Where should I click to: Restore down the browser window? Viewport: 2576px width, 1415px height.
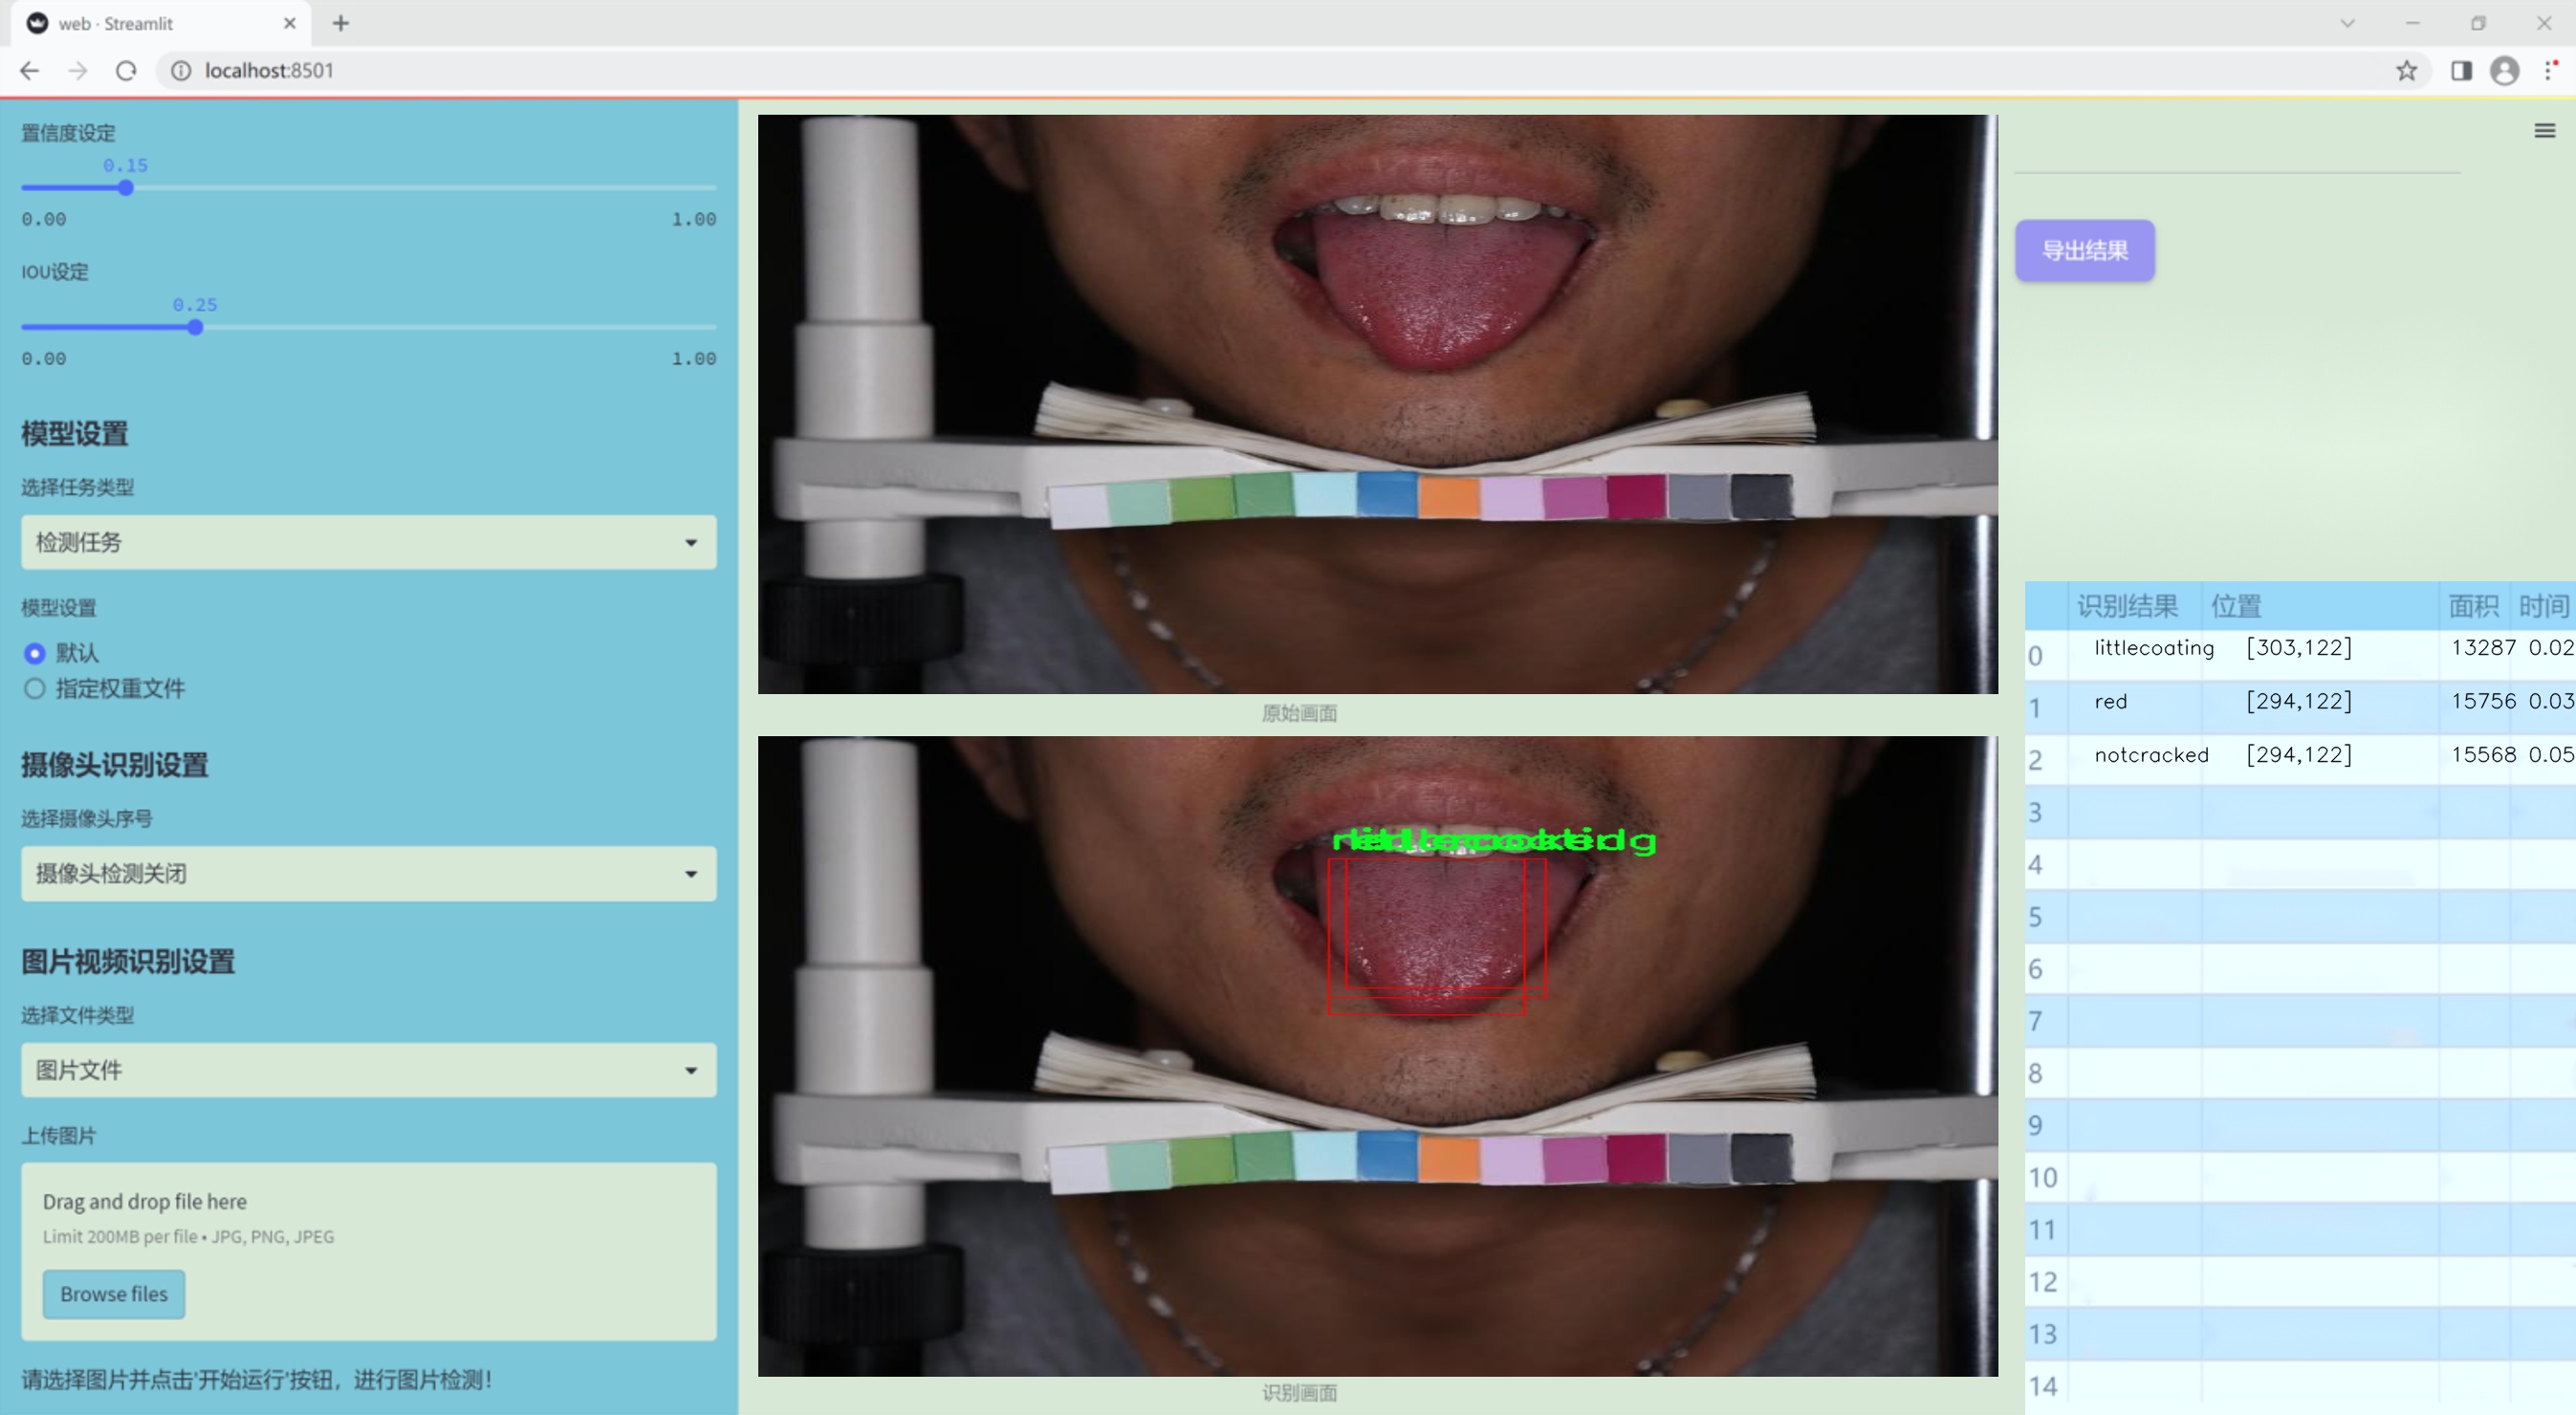[2478, 23]
